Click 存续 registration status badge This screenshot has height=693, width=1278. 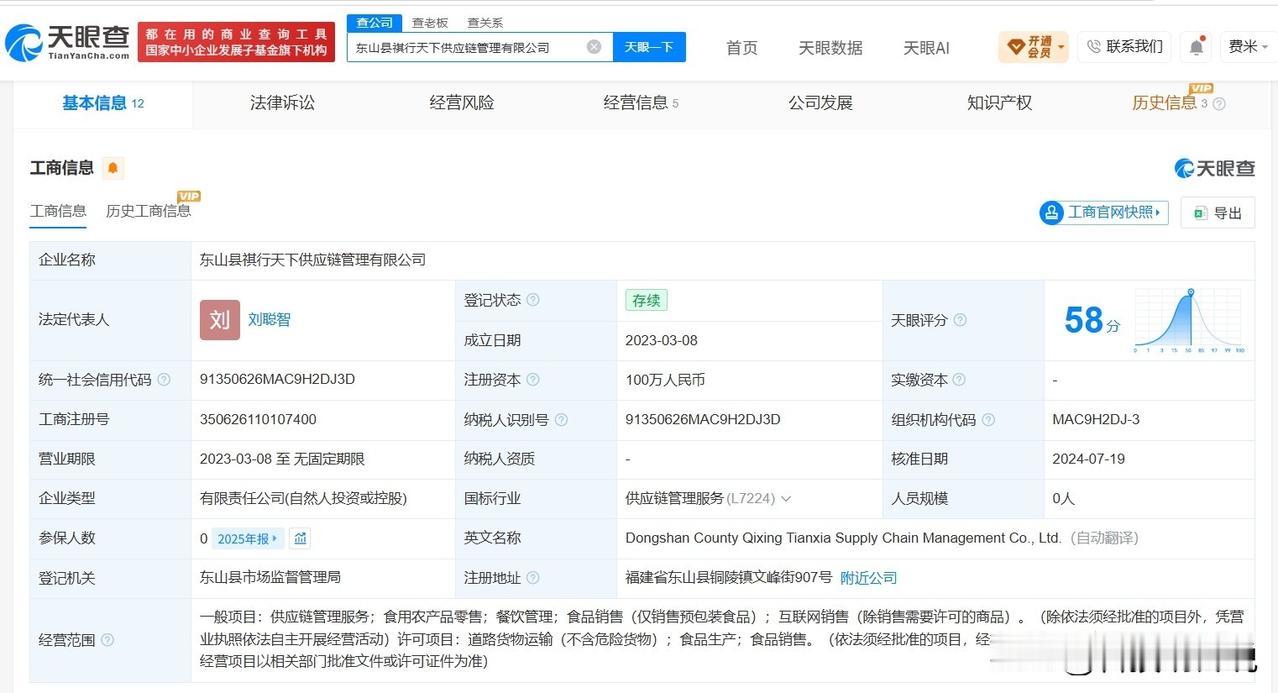tap(646, 300)
